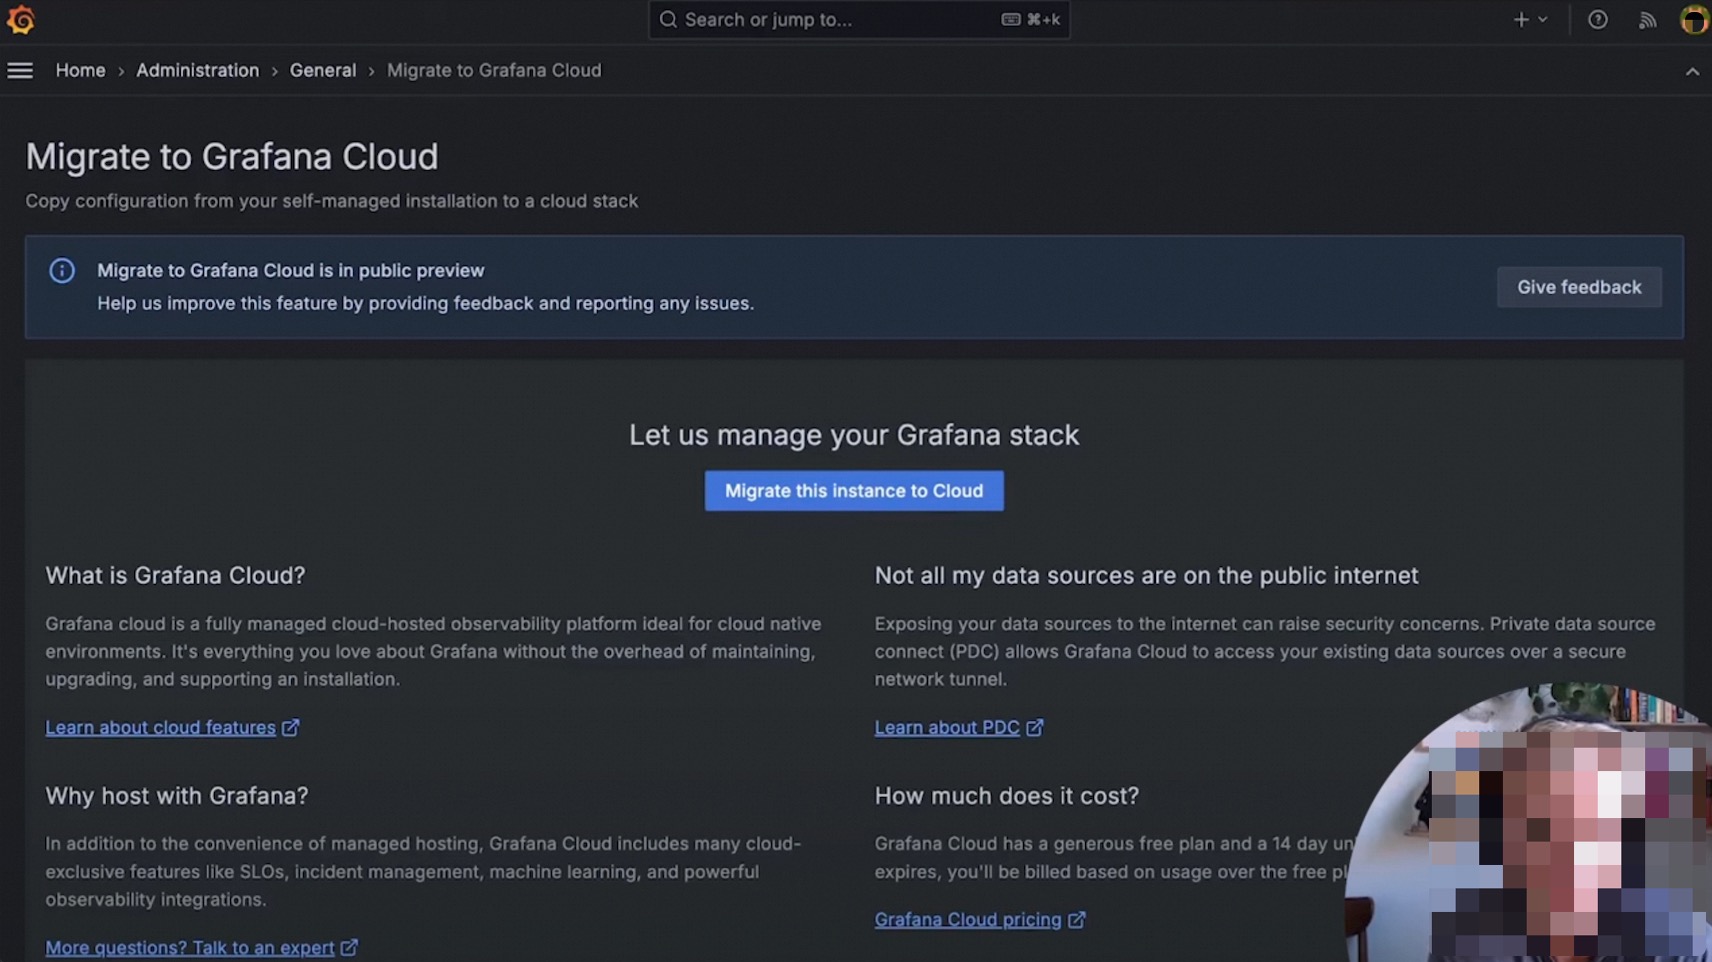This screenshot has width=1712, height=962.
Task: Click external link icon beside Learn about PDC
Action: coord(1035,728)
